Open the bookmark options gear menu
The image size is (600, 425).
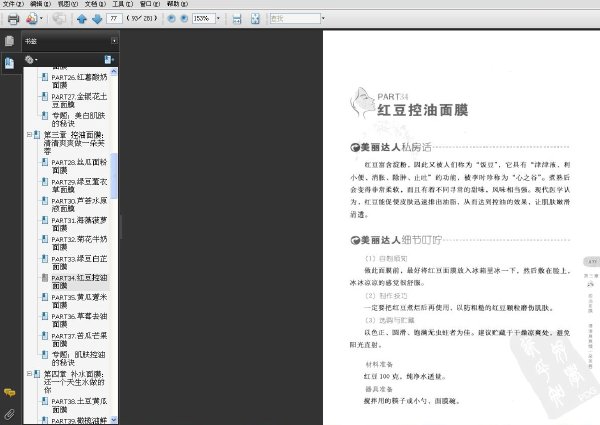pyautogui.click(x=31, y=60)
